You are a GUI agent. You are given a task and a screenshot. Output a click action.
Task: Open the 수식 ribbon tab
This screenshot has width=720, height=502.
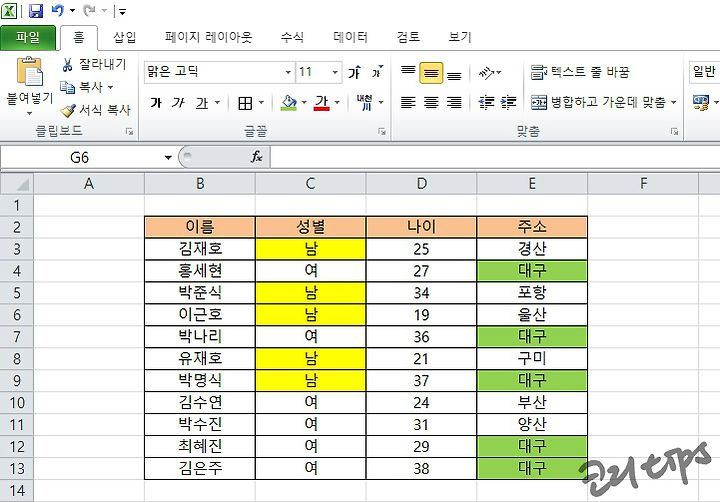tap(292, 37)
